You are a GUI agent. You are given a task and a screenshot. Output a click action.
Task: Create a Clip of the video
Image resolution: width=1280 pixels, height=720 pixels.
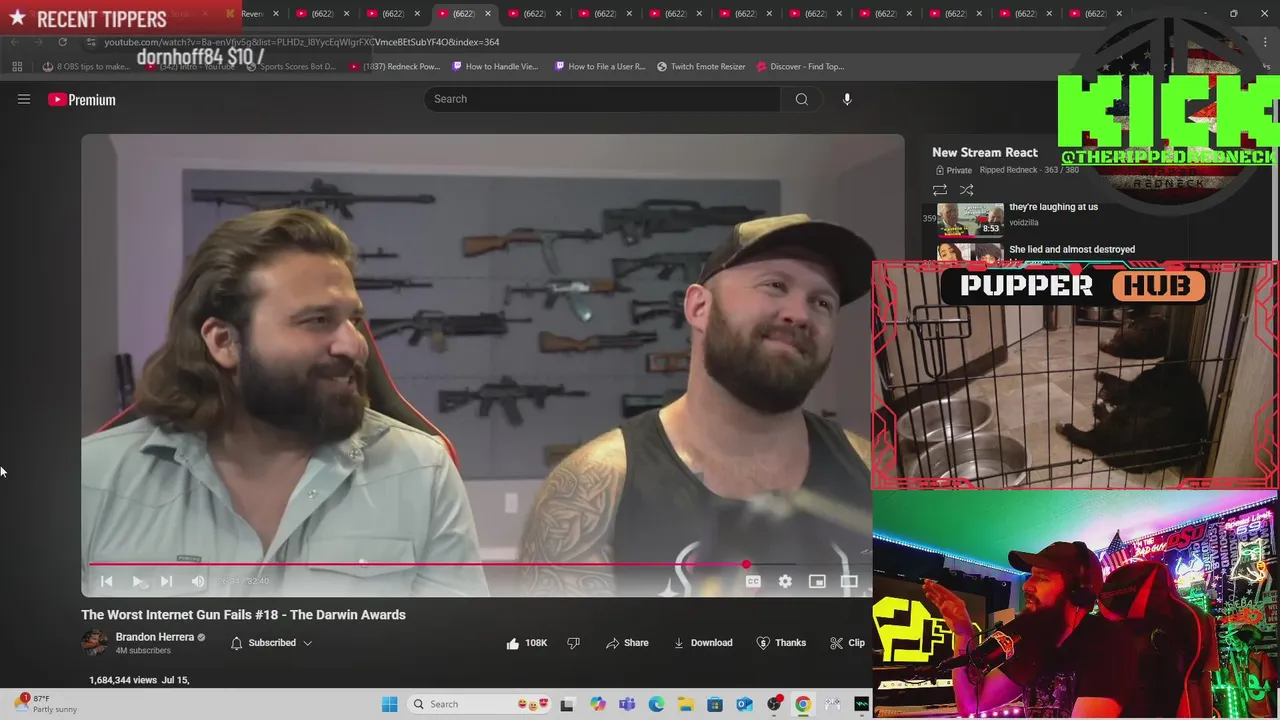click(x=848, y=643)
